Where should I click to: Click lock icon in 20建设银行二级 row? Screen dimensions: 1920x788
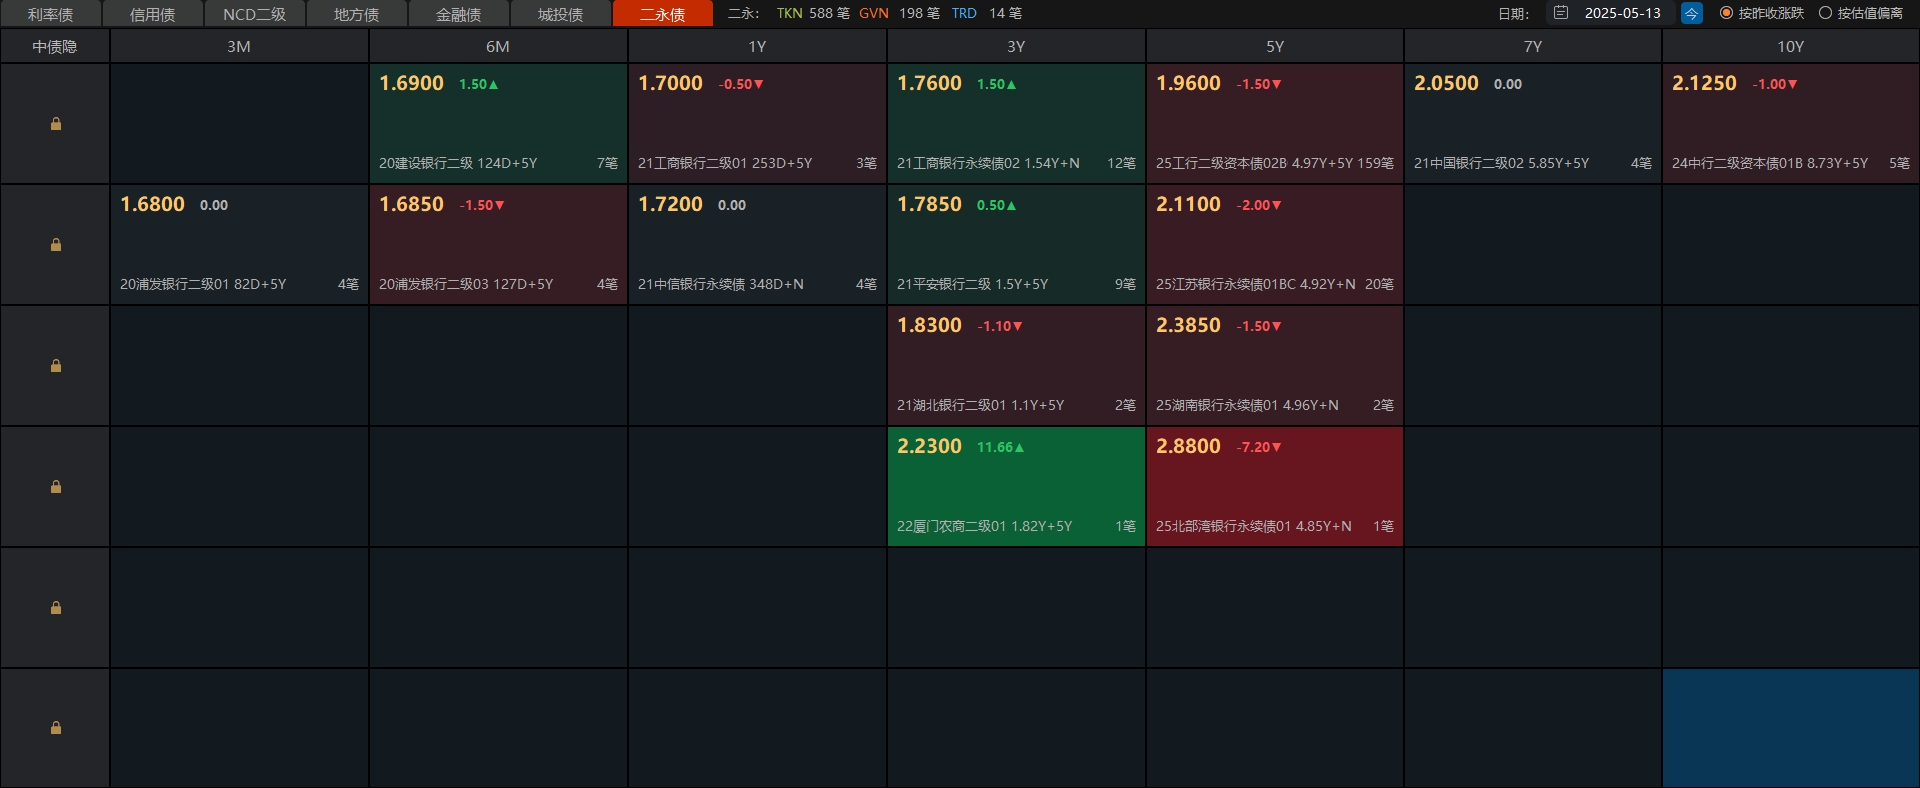tap(56, 124)
